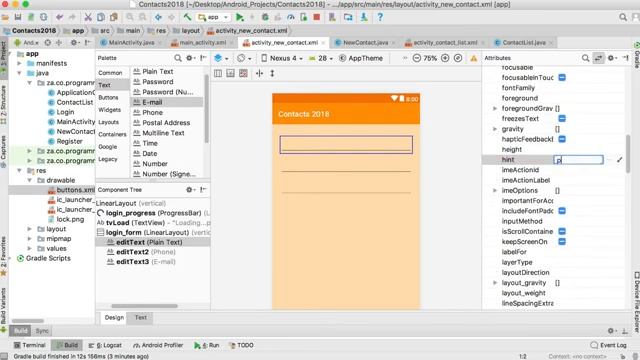The height and width of the screenshot is (360, 640).
Task: Switch to activity_contact_list.xml tab
Action: (445, 42)
